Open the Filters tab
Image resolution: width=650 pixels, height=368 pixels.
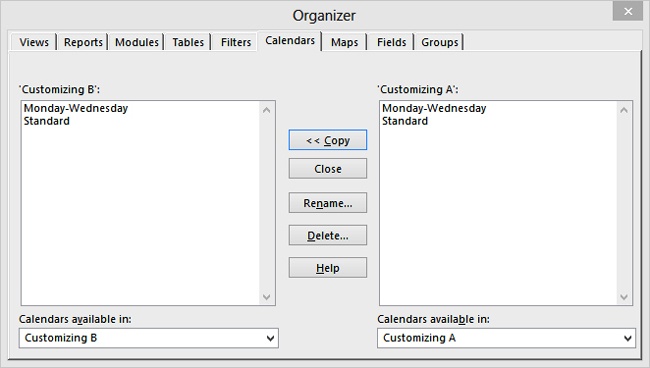[235, 42]
